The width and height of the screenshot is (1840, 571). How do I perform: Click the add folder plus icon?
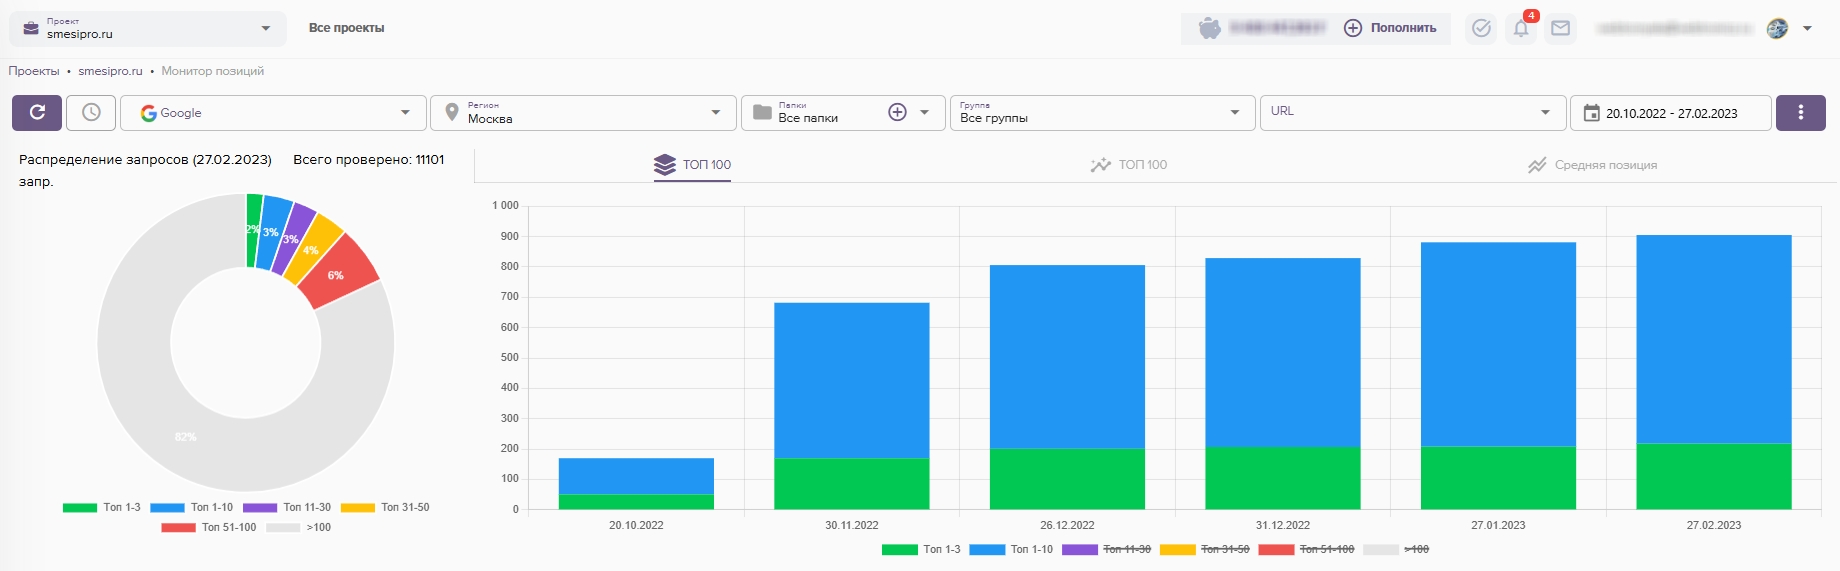[897, 112]
